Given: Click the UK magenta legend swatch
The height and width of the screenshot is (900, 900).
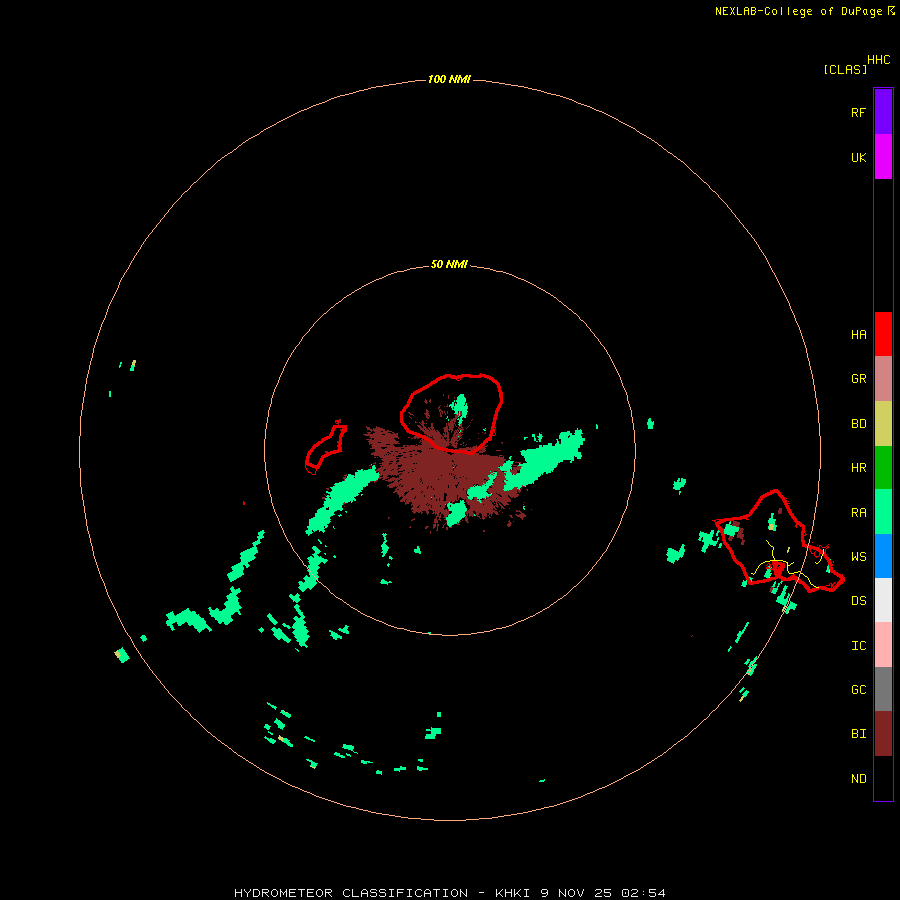Looking at the screenshot, I should point(883,157).
